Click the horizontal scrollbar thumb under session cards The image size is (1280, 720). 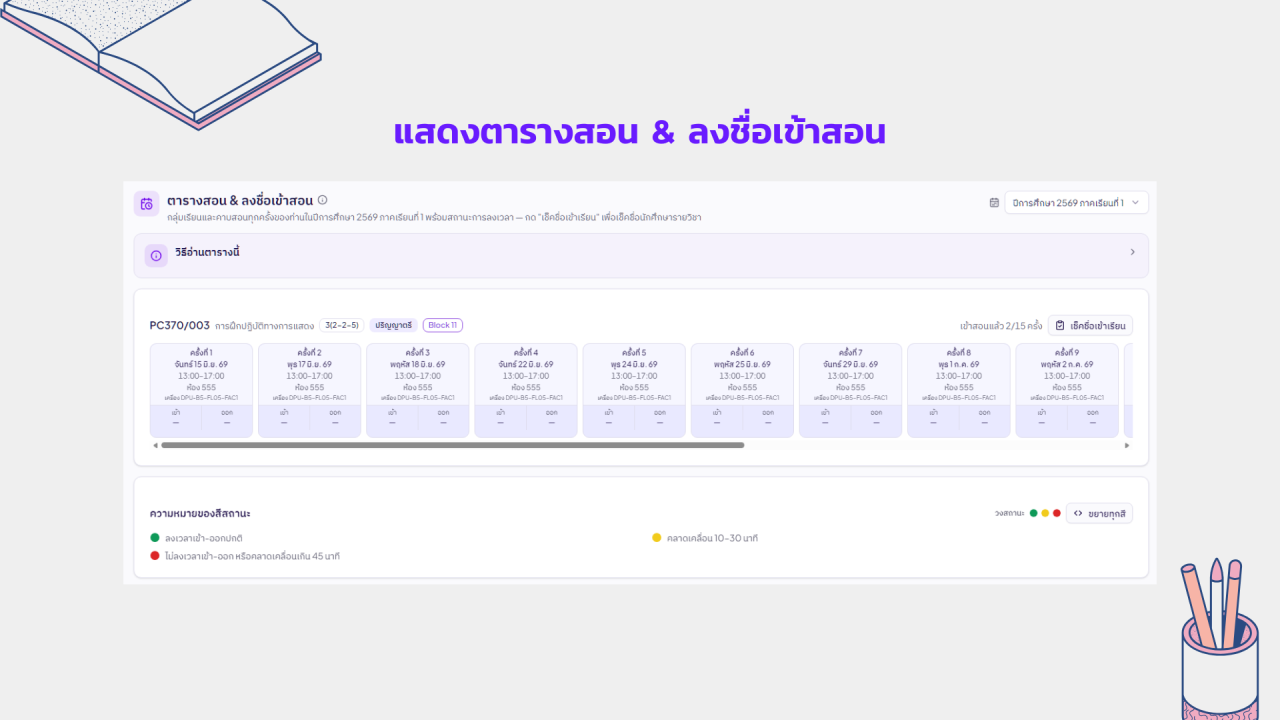tap(452, 445)
